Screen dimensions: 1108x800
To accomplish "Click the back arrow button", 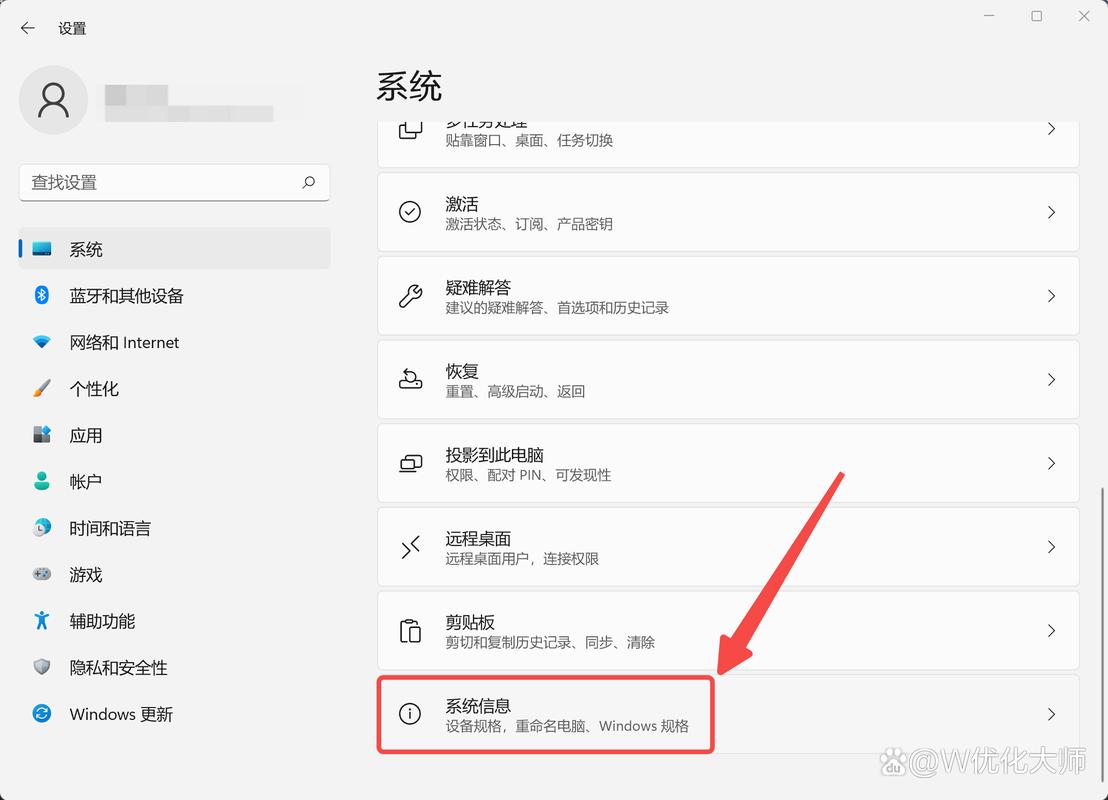I will pos(27,28).
